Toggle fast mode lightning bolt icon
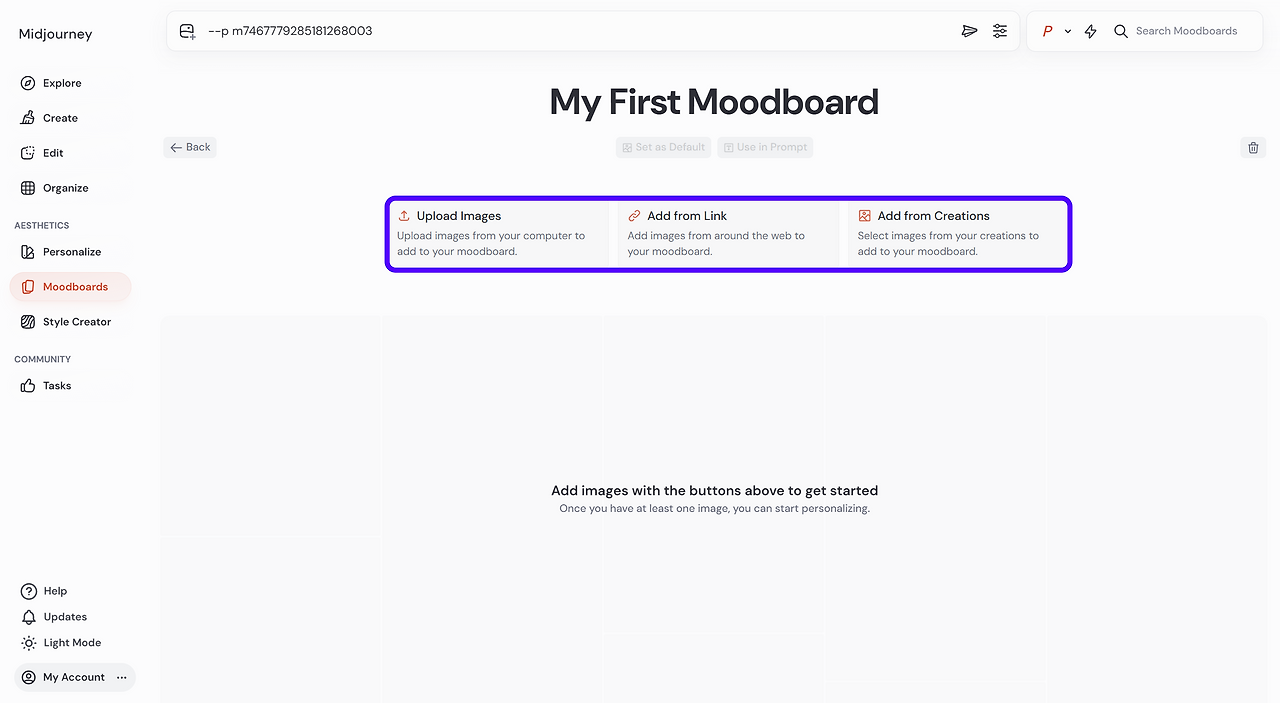Viewport: 1280px width, 703px height. 1091,31
